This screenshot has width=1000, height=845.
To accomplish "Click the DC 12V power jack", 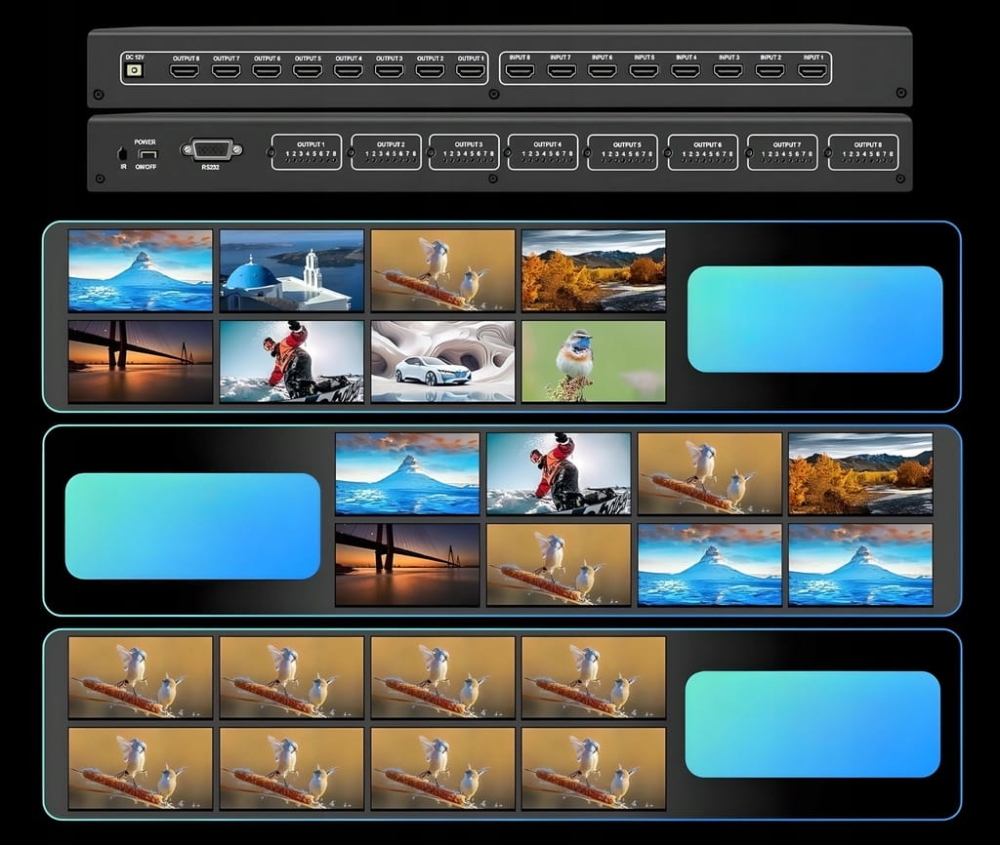I will [132, 71].
